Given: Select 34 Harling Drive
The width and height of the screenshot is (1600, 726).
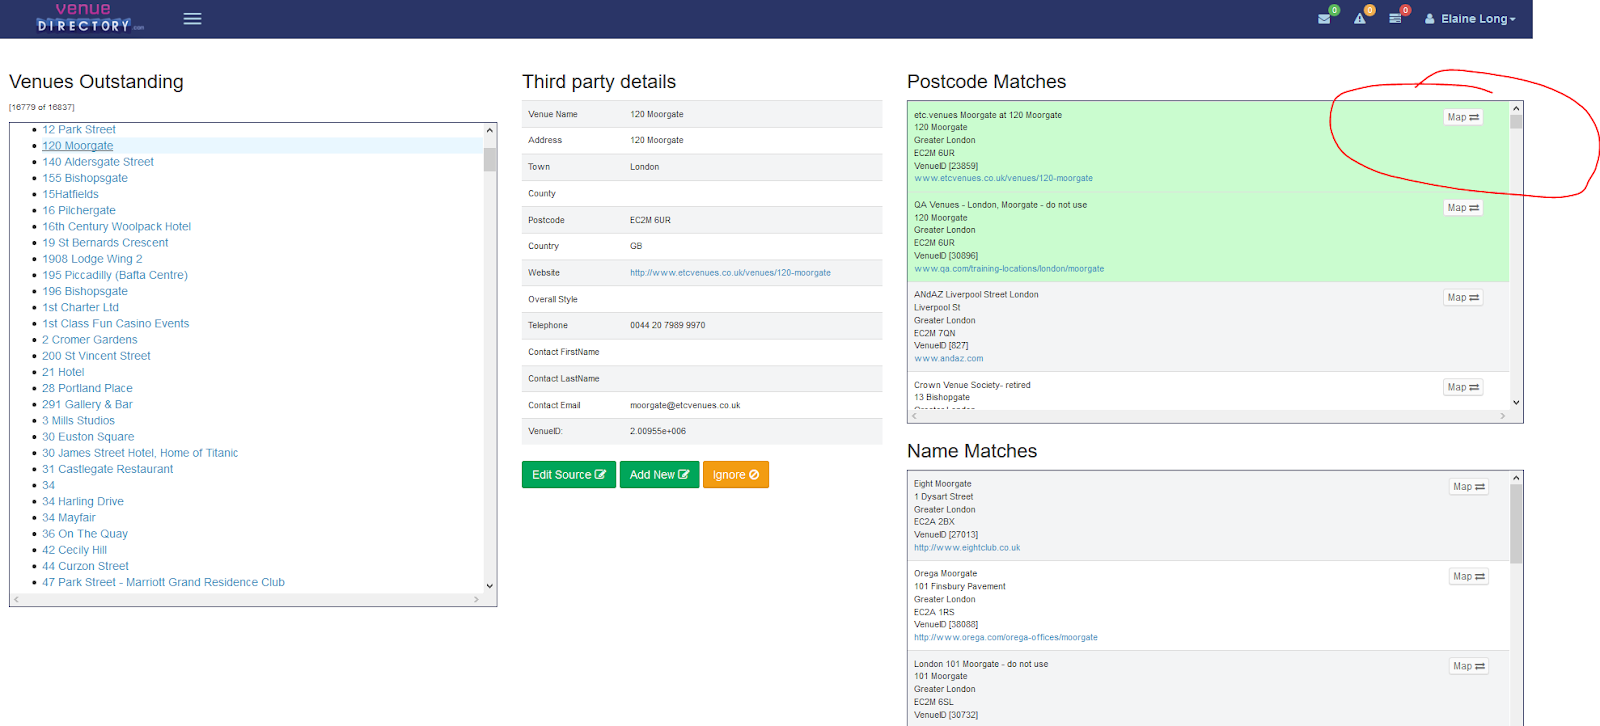Looking at the screenshot, I should click(83, 502).
